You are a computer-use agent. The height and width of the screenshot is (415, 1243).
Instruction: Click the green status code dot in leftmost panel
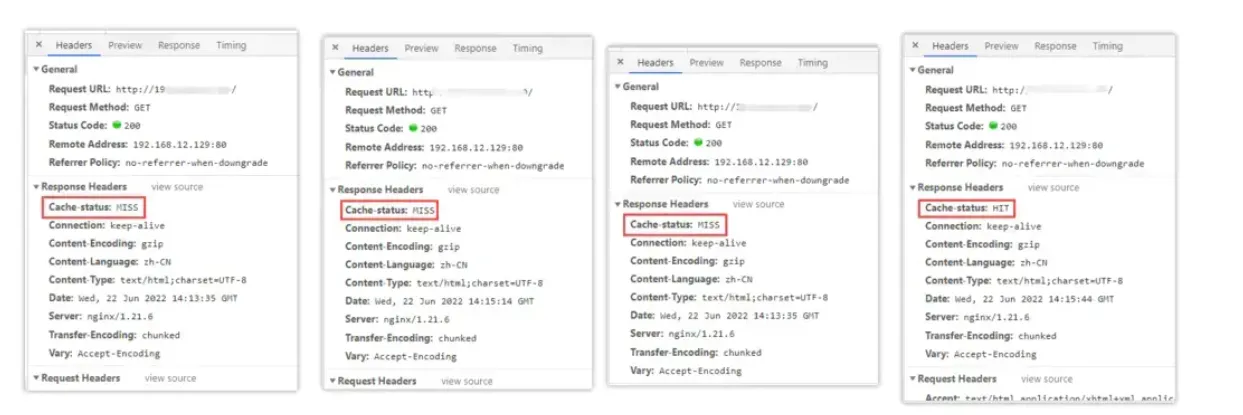116,125
